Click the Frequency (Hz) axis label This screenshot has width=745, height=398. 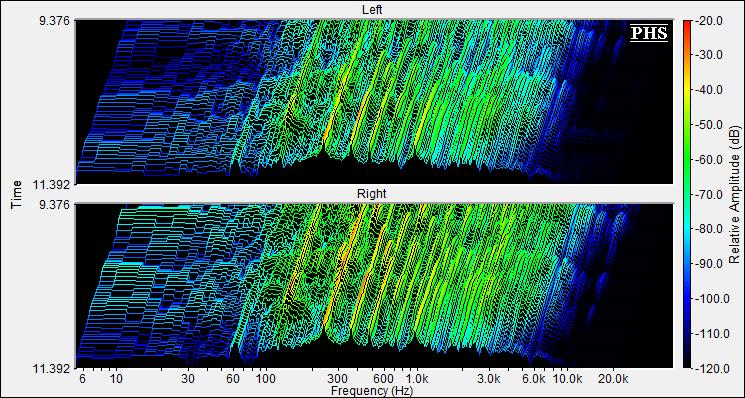(x=372, y=391)
